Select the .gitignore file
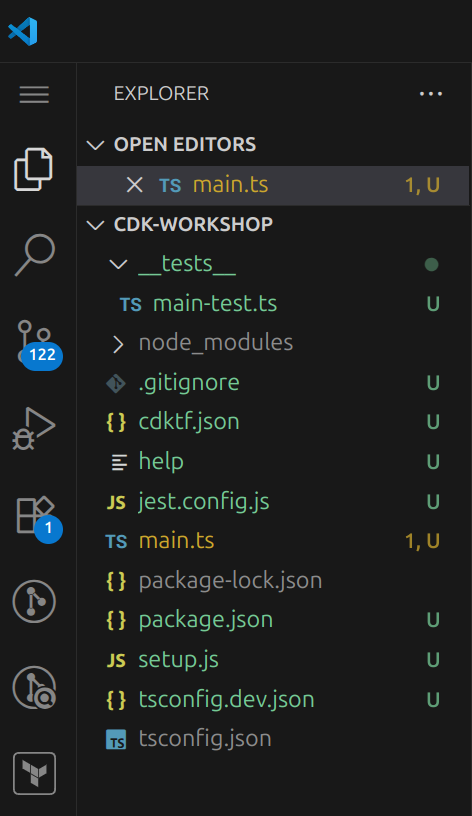Viewport: 472px width, 816px height. (x=273, y=383)
